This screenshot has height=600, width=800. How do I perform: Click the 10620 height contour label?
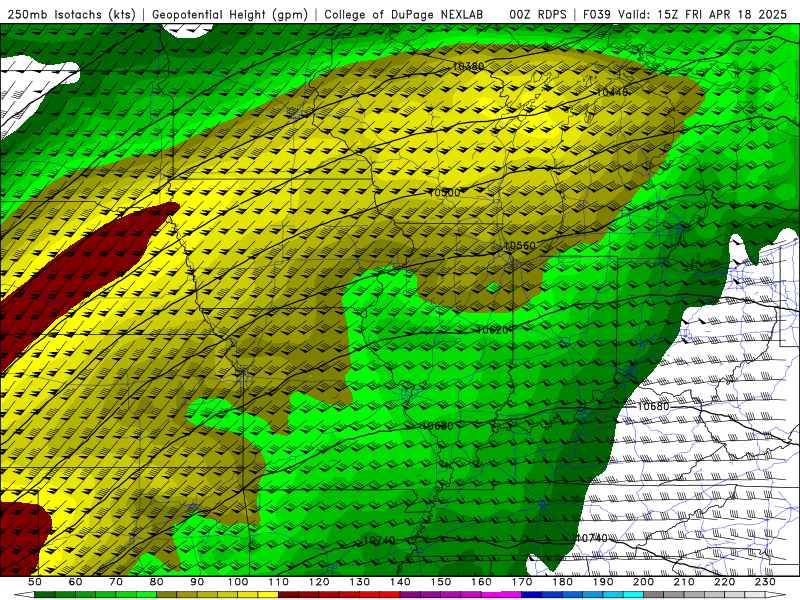[x=492, y=330]
